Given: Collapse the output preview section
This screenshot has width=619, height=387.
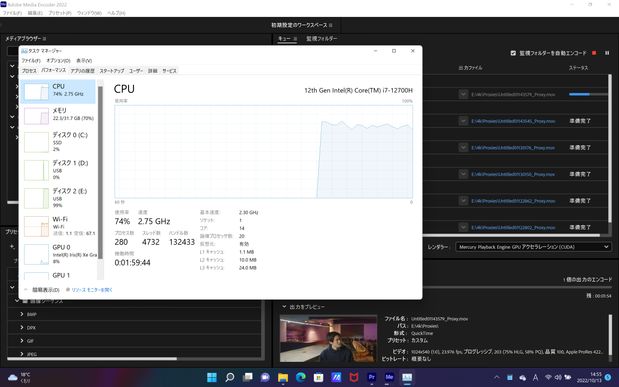Looking at the screenshot, I should [x=284, y=306].
